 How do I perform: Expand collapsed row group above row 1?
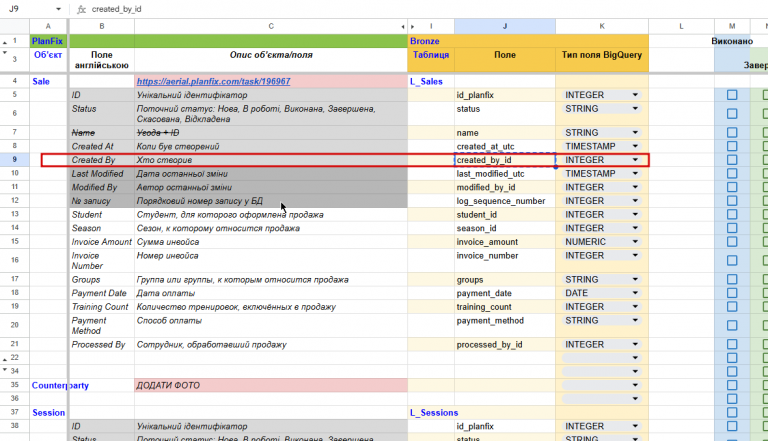(x=5, y=43)
